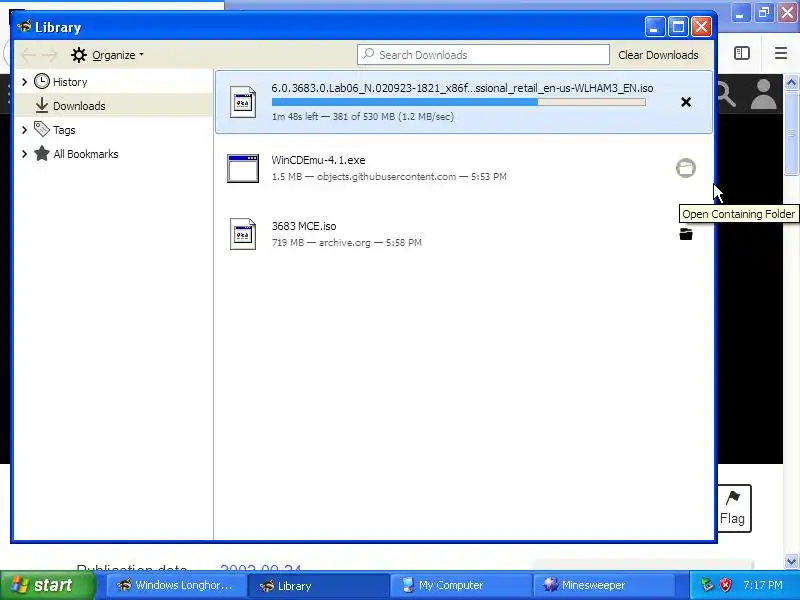Viewport: 800px width, 600px height.
Task: Switch to Minesweeper taskbar button
Action: 603,585
